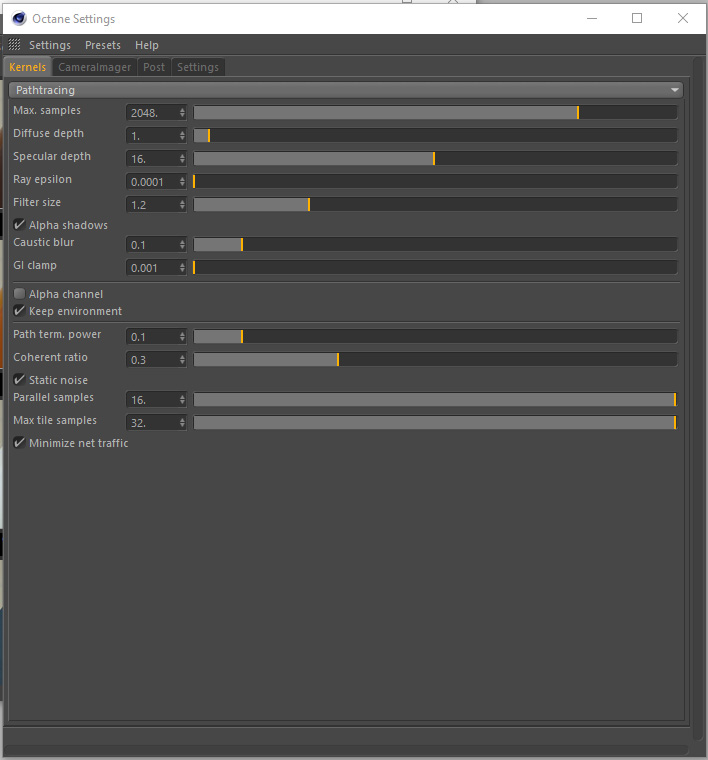Enable the Alpha channel checkbox

click(19, 294)
